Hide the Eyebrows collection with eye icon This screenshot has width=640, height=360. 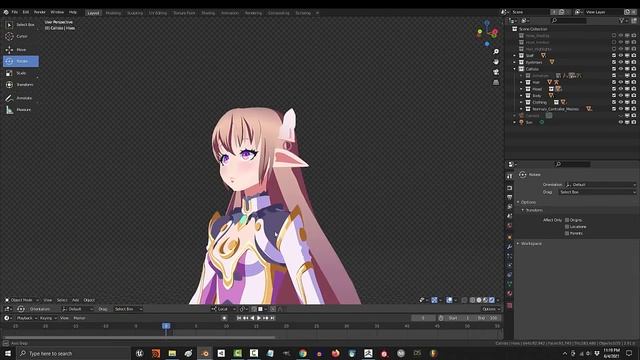620,62
